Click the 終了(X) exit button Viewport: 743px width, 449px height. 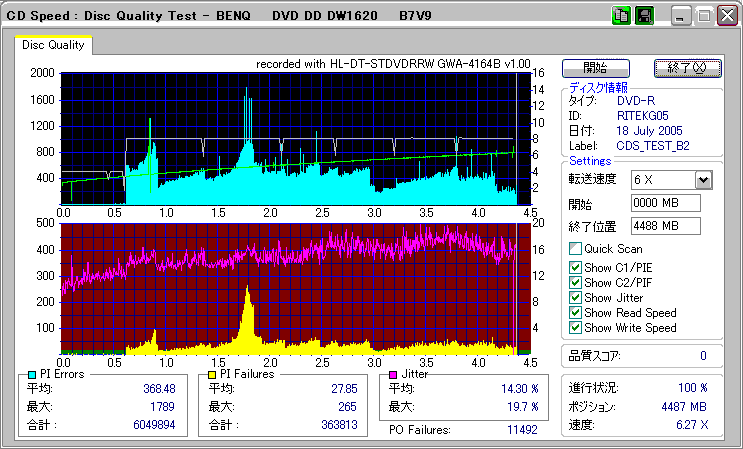tap(687, 68)
